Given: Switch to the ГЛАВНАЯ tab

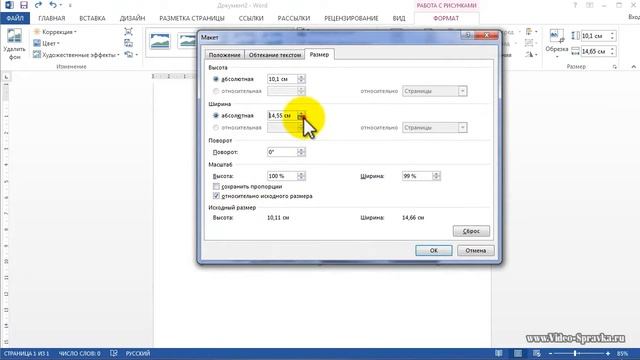Looking at the screenshot, I should click(52, 18).
